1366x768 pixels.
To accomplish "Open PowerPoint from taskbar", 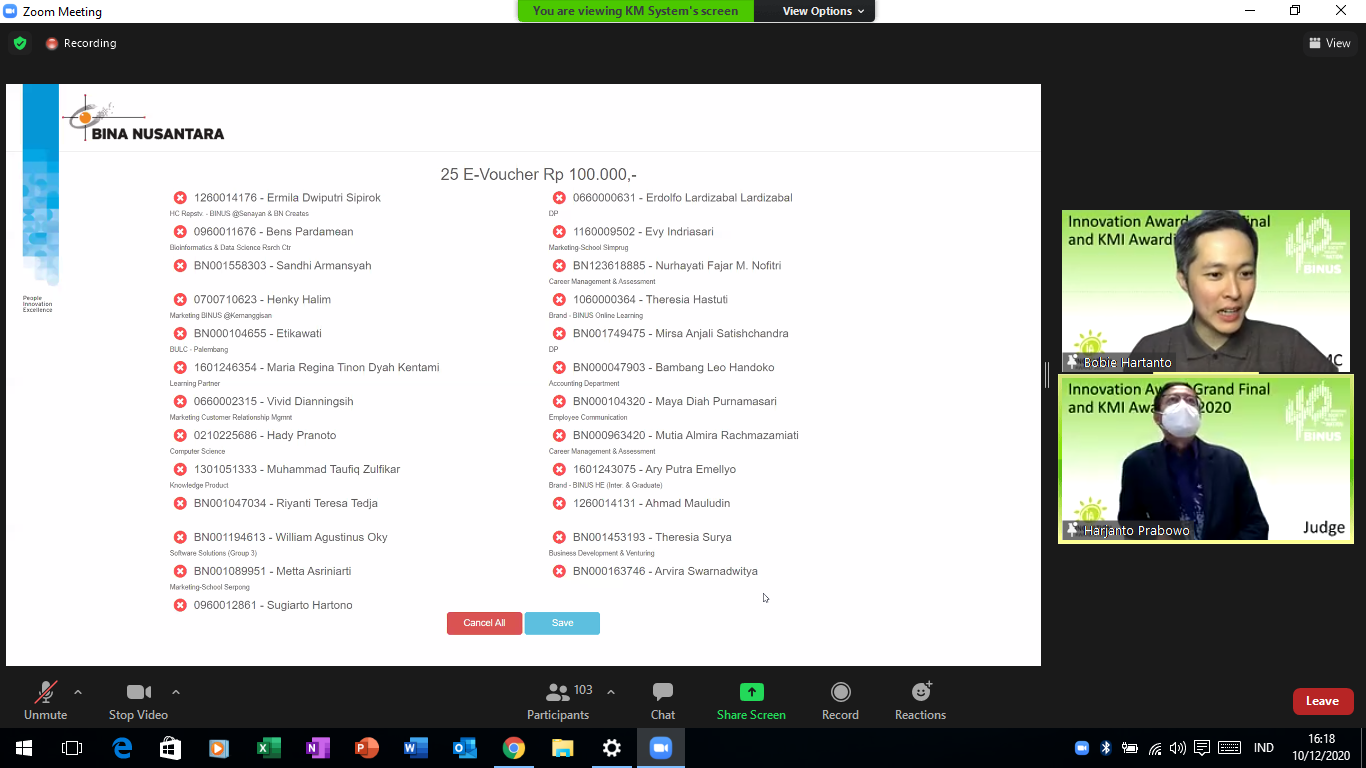I will tap(367, 748).
